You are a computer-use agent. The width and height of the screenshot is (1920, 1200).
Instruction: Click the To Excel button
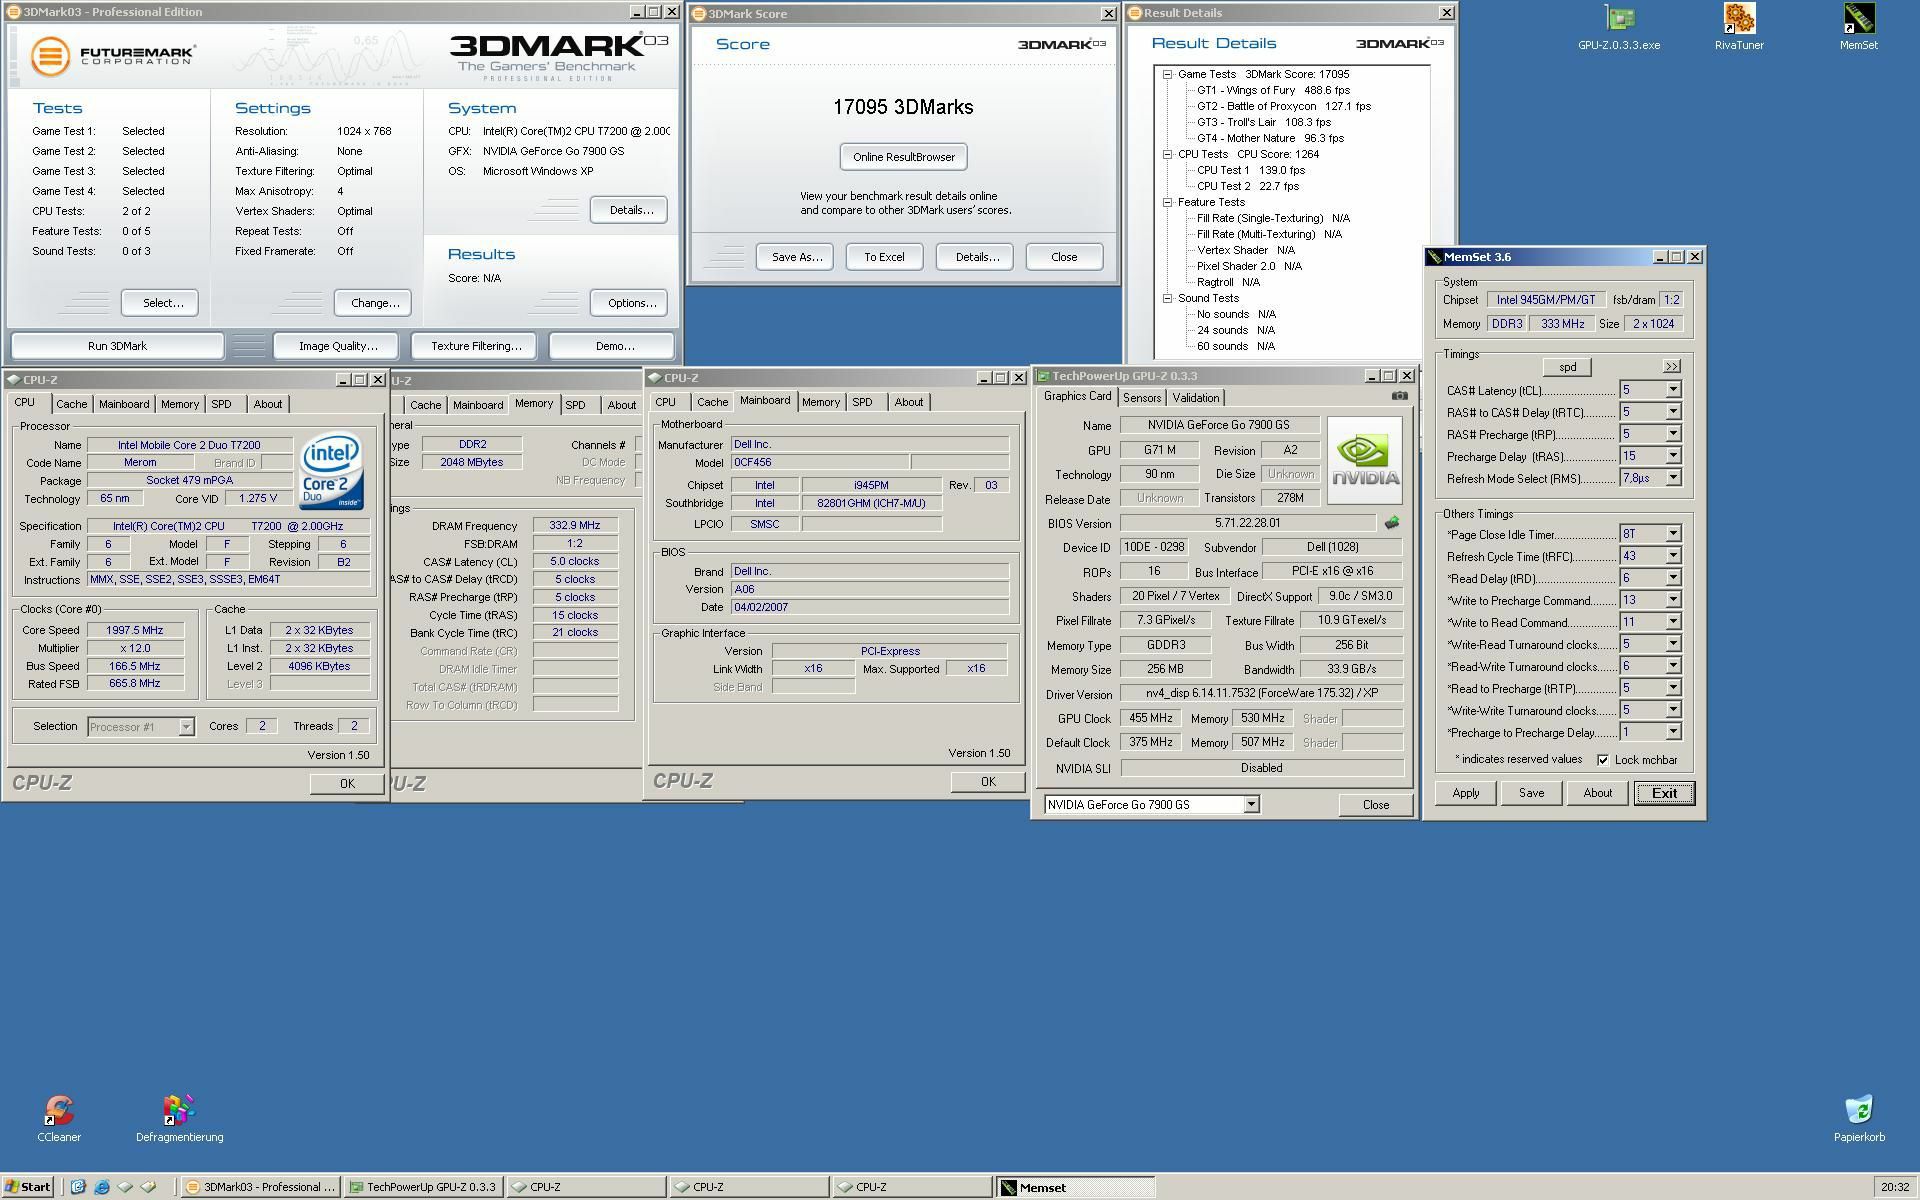click(884, 257)
